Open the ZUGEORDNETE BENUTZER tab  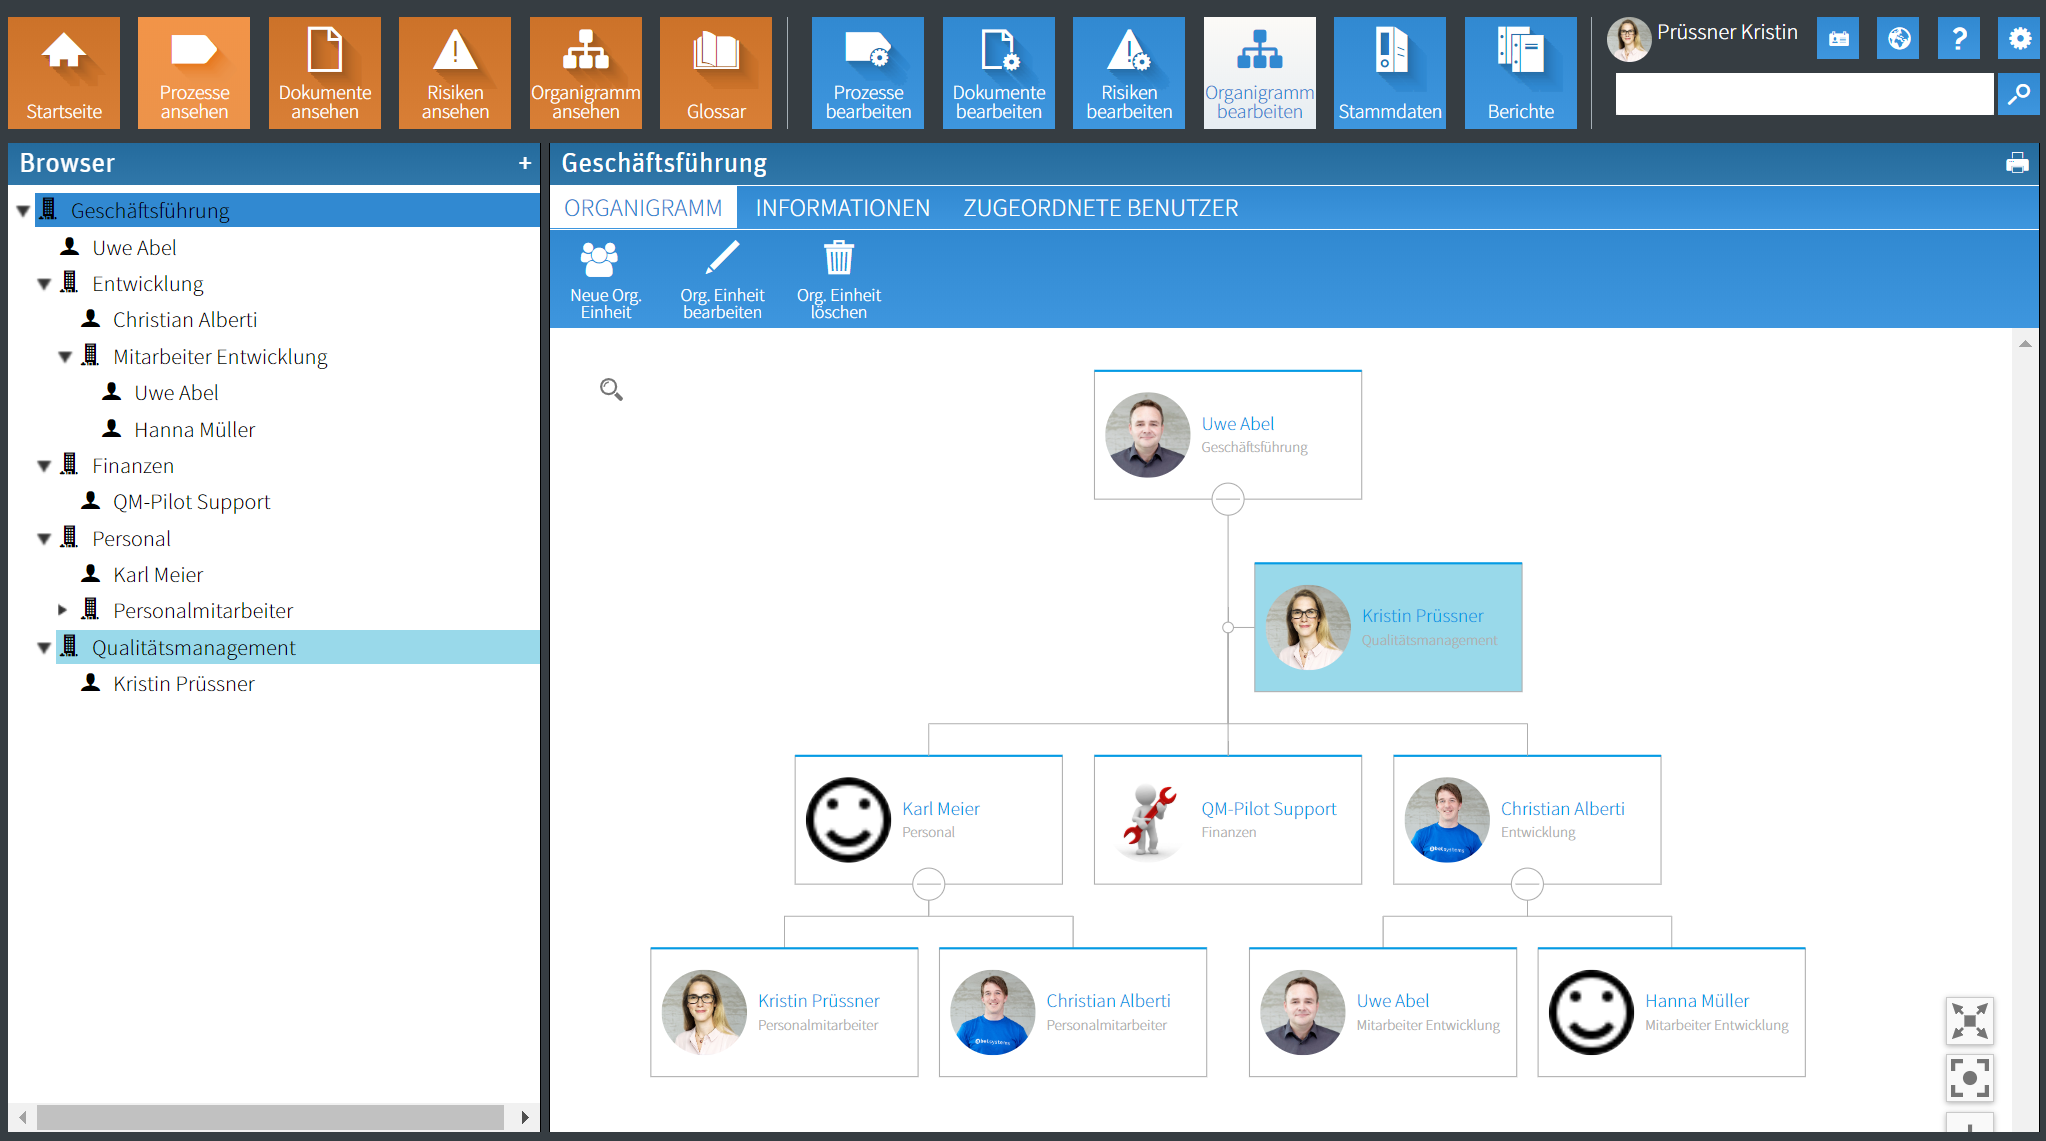coord(1100,207)
